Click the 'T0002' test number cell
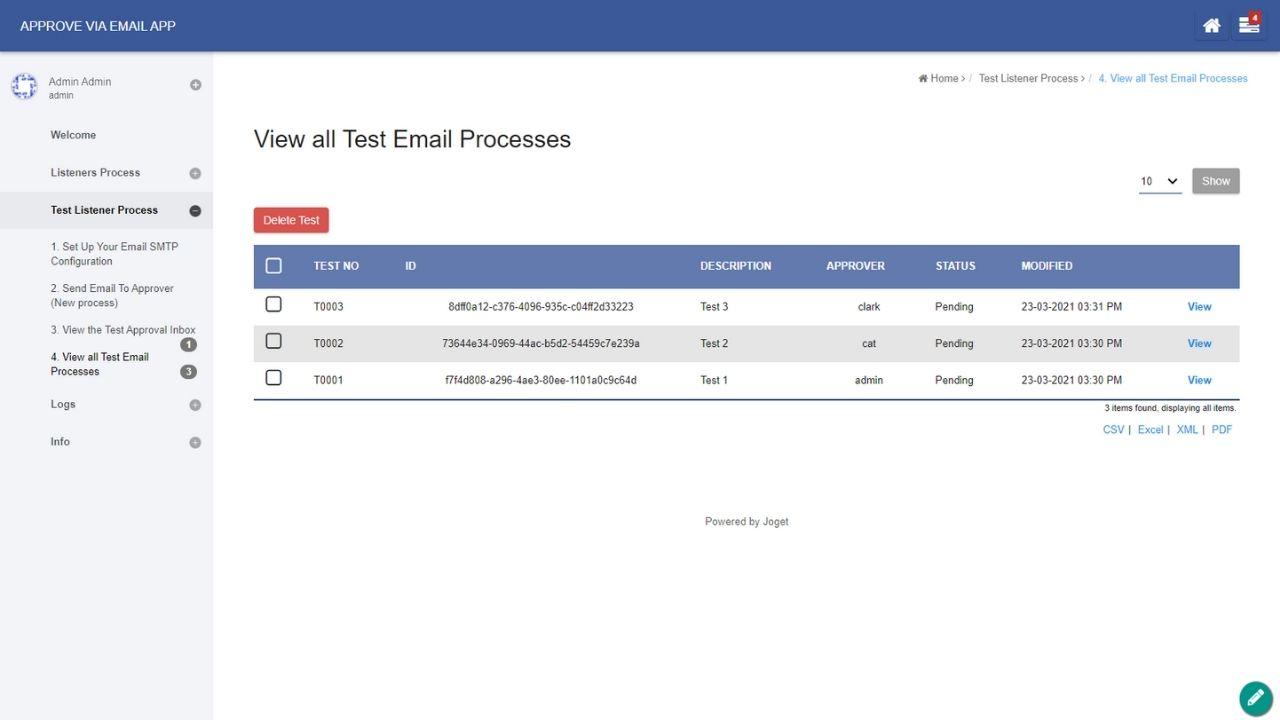Image resolution: width=1280 pixels, height=720 pixels. 328,344
